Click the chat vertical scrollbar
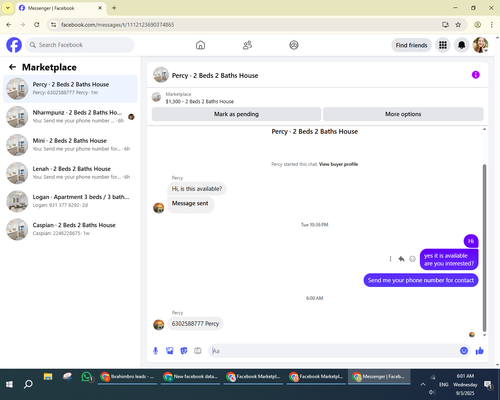This screenshot has width=500, height=400. click(x=484, y=248)
